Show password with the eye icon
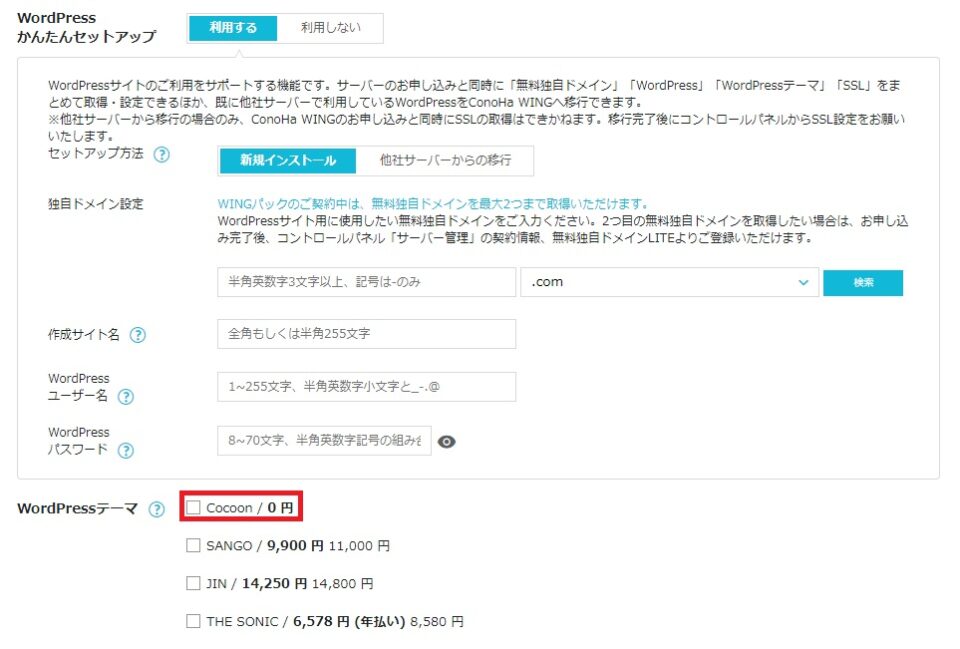Screen dimensions: 960x649 coord(446,441)
